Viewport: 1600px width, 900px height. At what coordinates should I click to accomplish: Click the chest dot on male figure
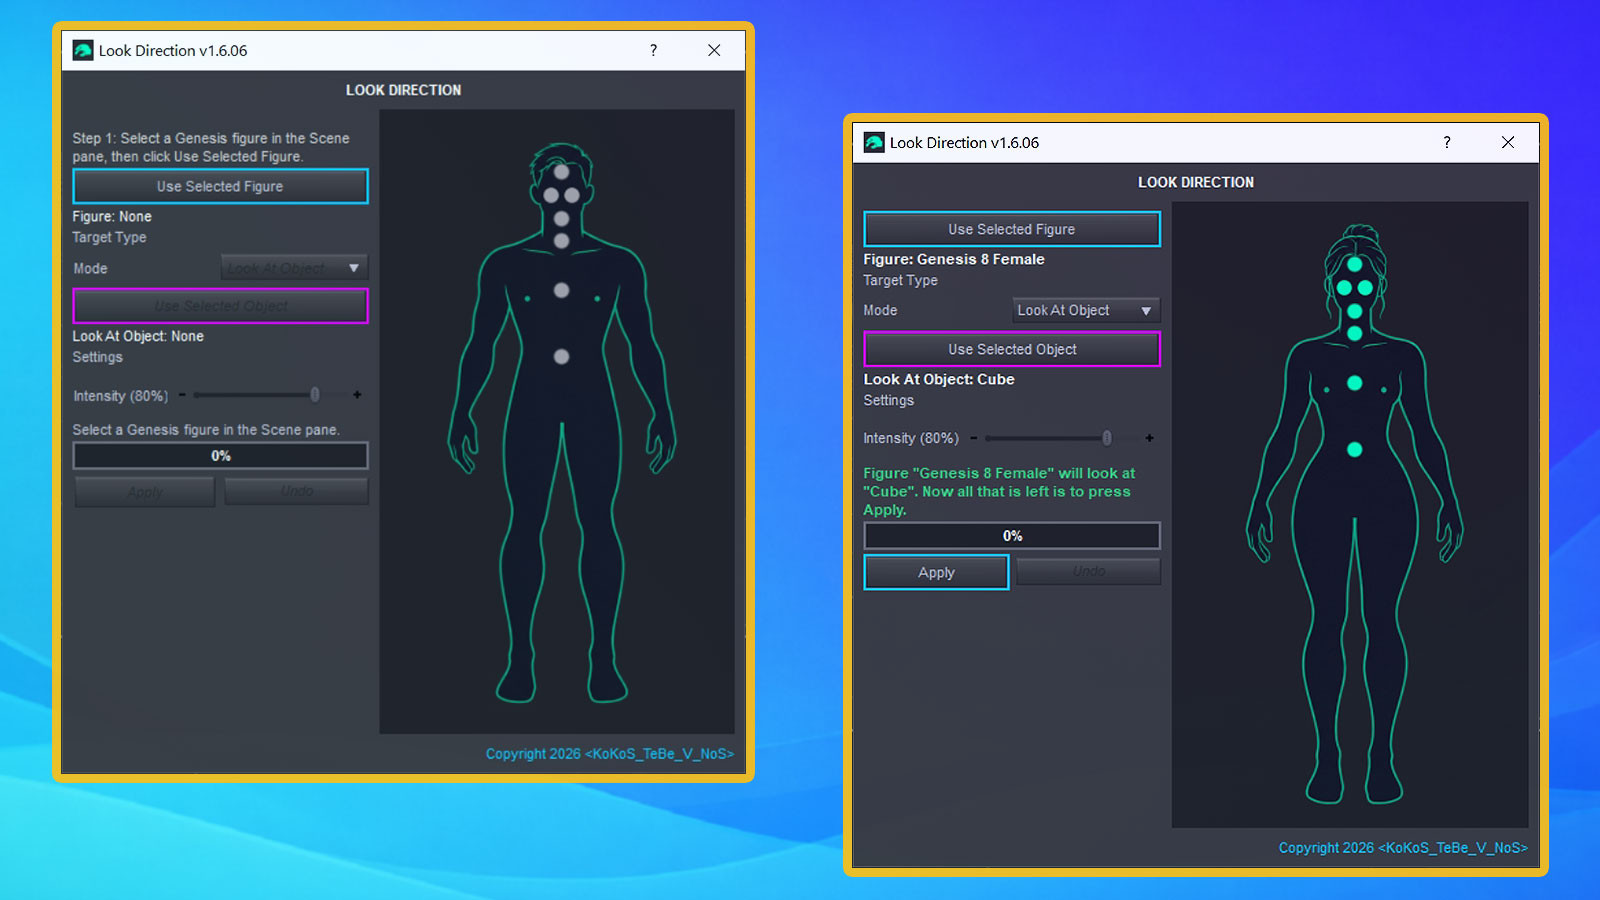tap(561, 290)
